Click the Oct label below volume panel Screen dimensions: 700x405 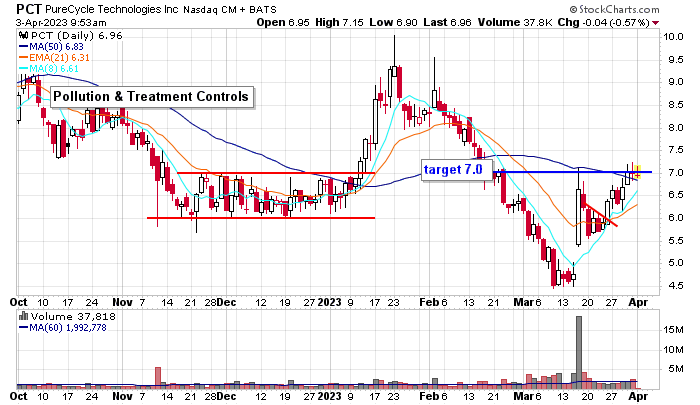pyautogui.click(x=18, y=397)
